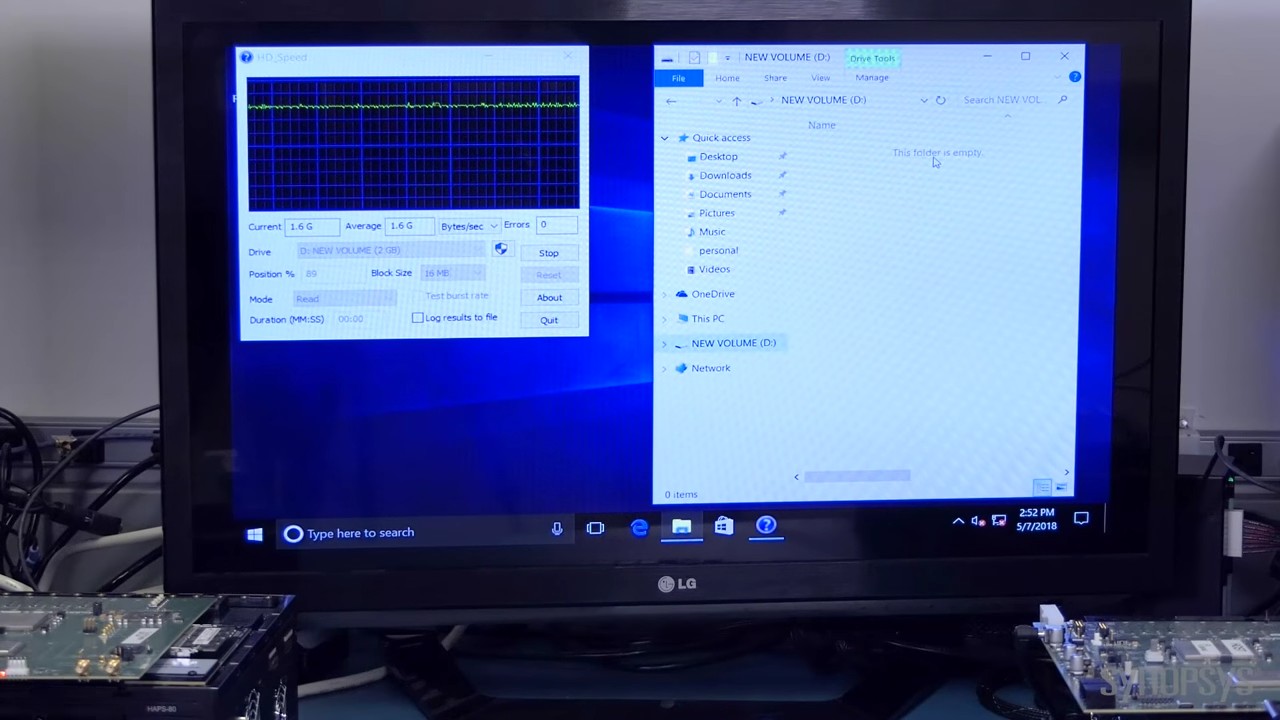
Task: Collapse the Quick access tree node
Action: click(664, 138)
